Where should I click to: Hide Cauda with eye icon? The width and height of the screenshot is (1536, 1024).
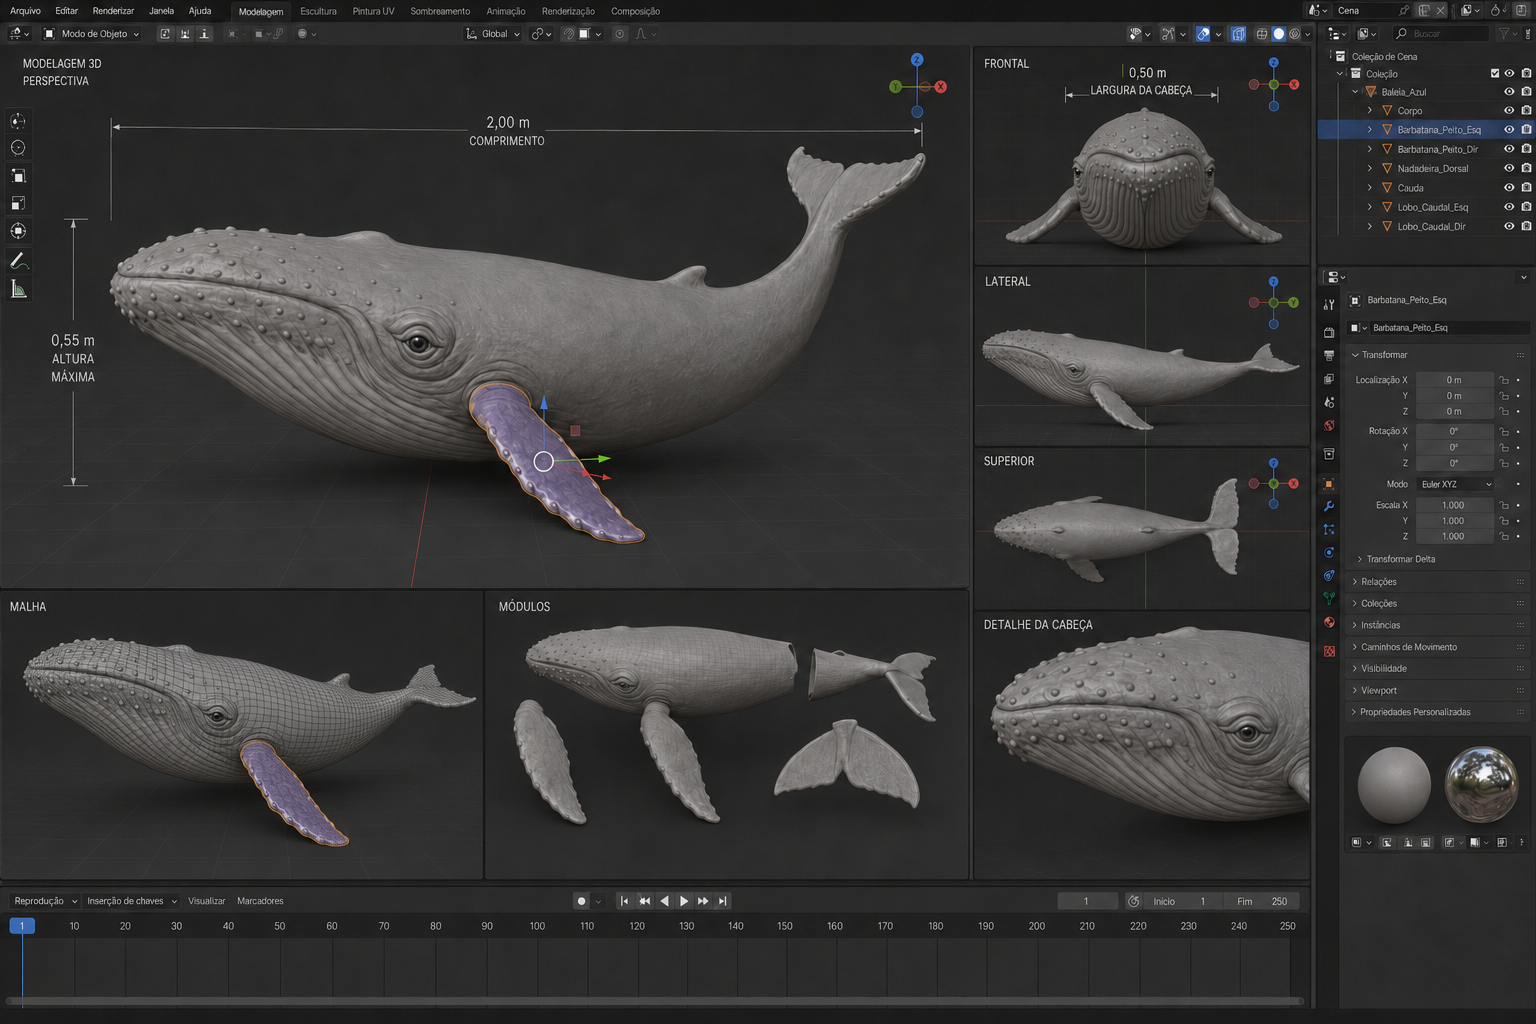pos(1509,188)
